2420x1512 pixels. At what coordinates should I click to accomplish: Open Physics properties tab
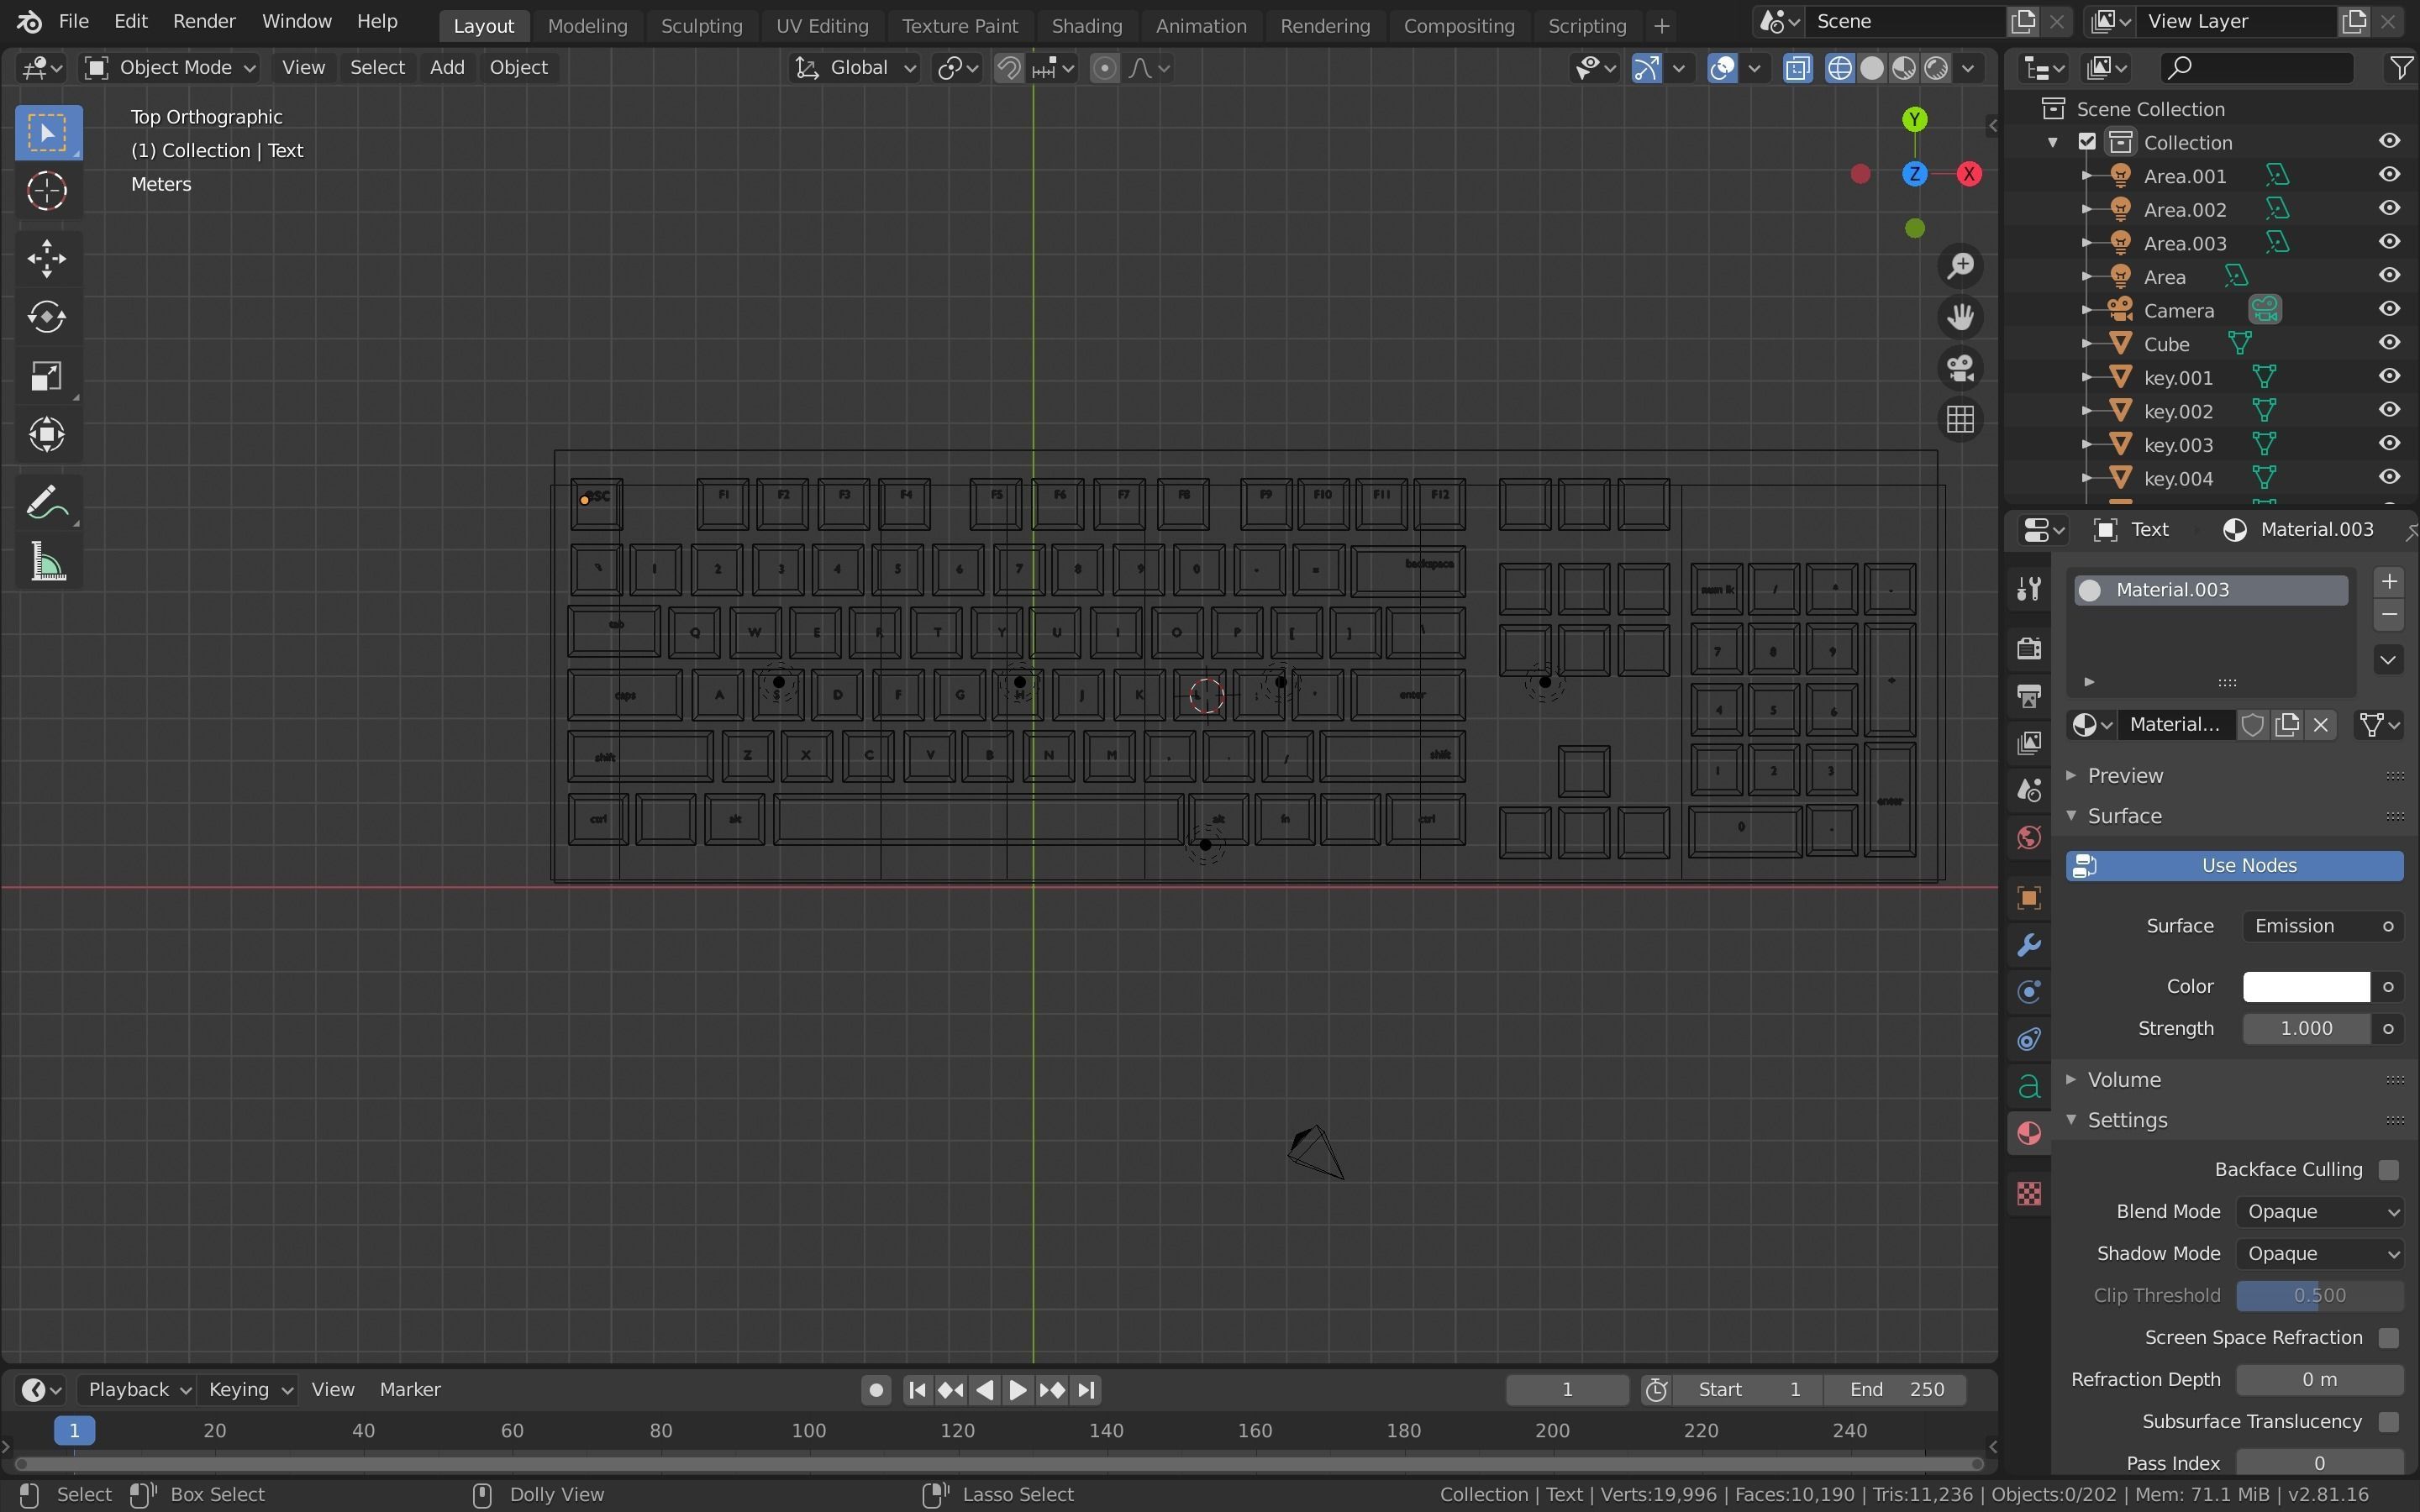pos(2028,992)
